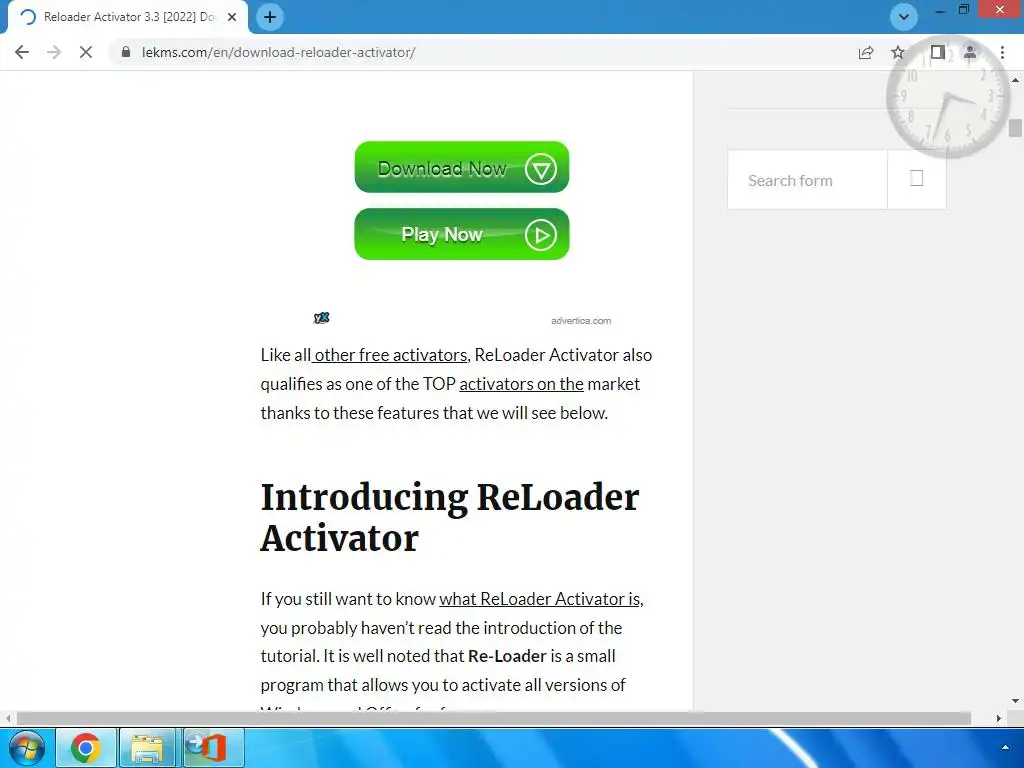
Task: Click the scroll down arrow
Action: [1015, 701]
